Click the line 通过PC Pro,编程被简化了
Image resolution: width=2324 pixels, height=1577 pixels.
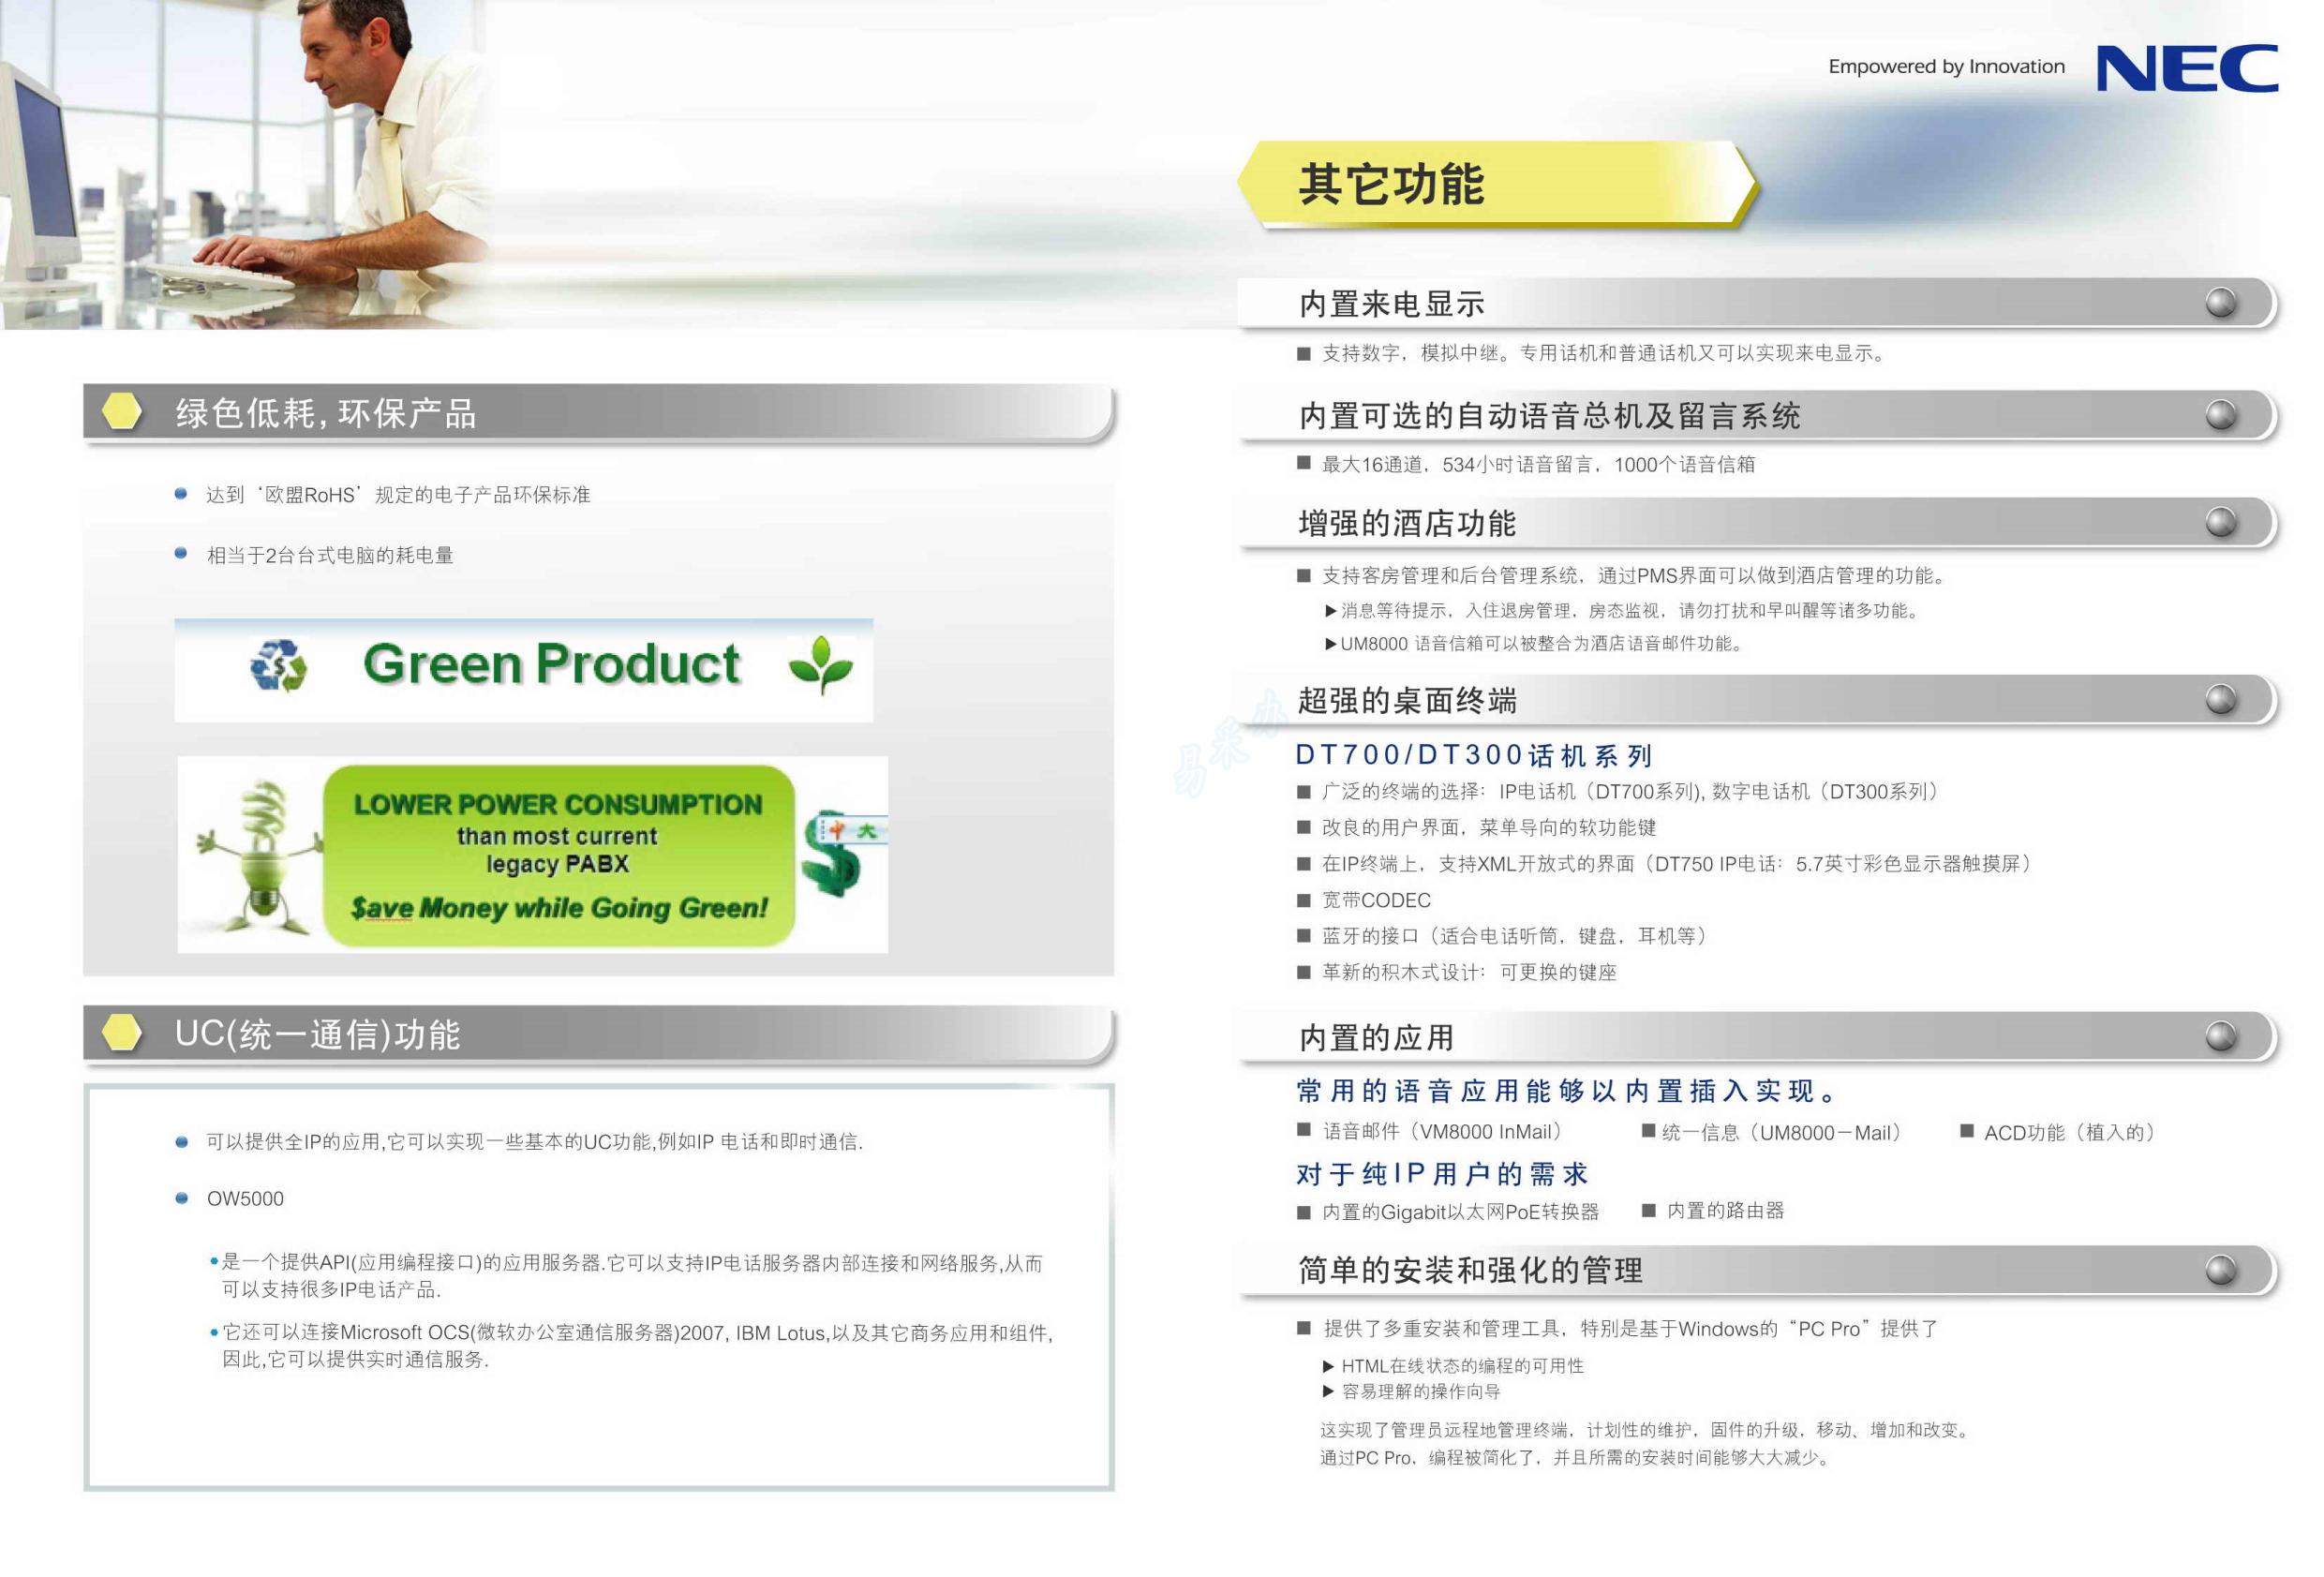(1576, 1458)
